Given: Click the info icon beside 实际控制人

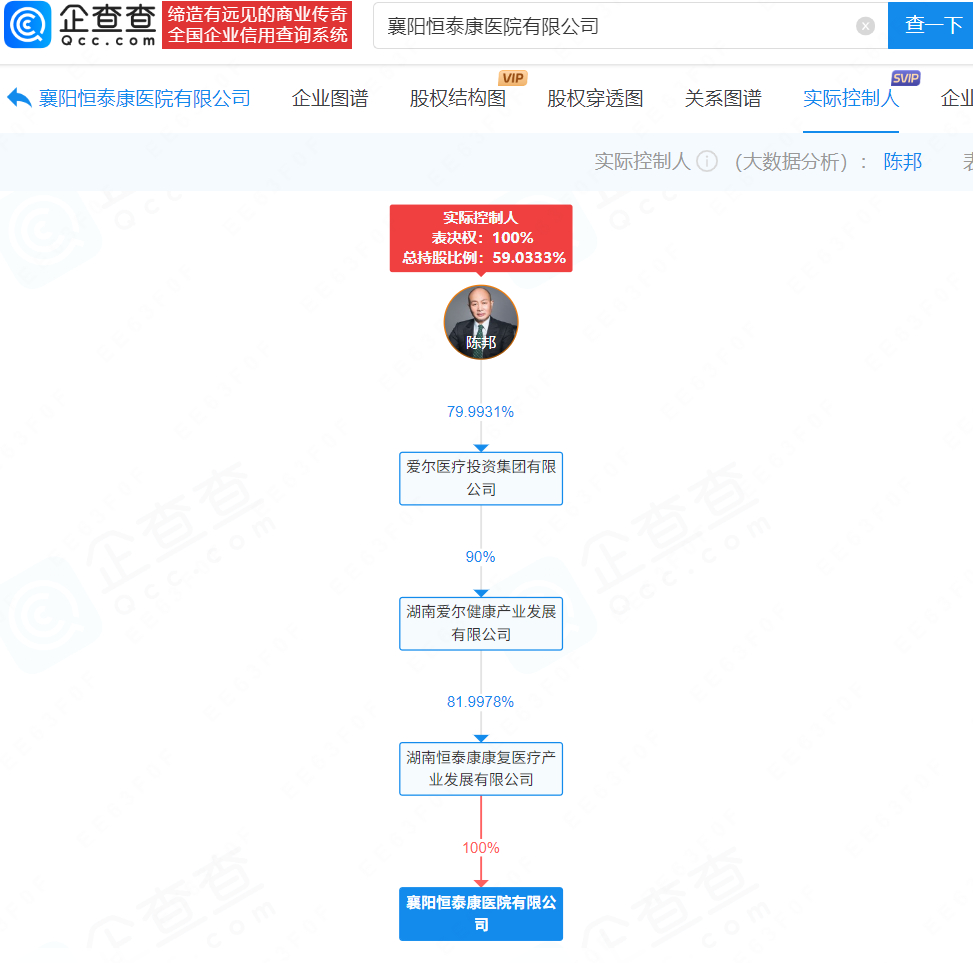Looking at the screenshot, I should point(707,161).
